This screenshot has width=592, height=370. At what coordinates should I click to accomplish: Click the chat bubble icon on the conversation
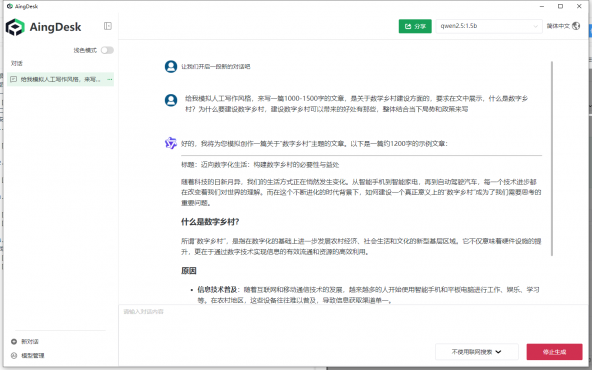click(13, 79)
